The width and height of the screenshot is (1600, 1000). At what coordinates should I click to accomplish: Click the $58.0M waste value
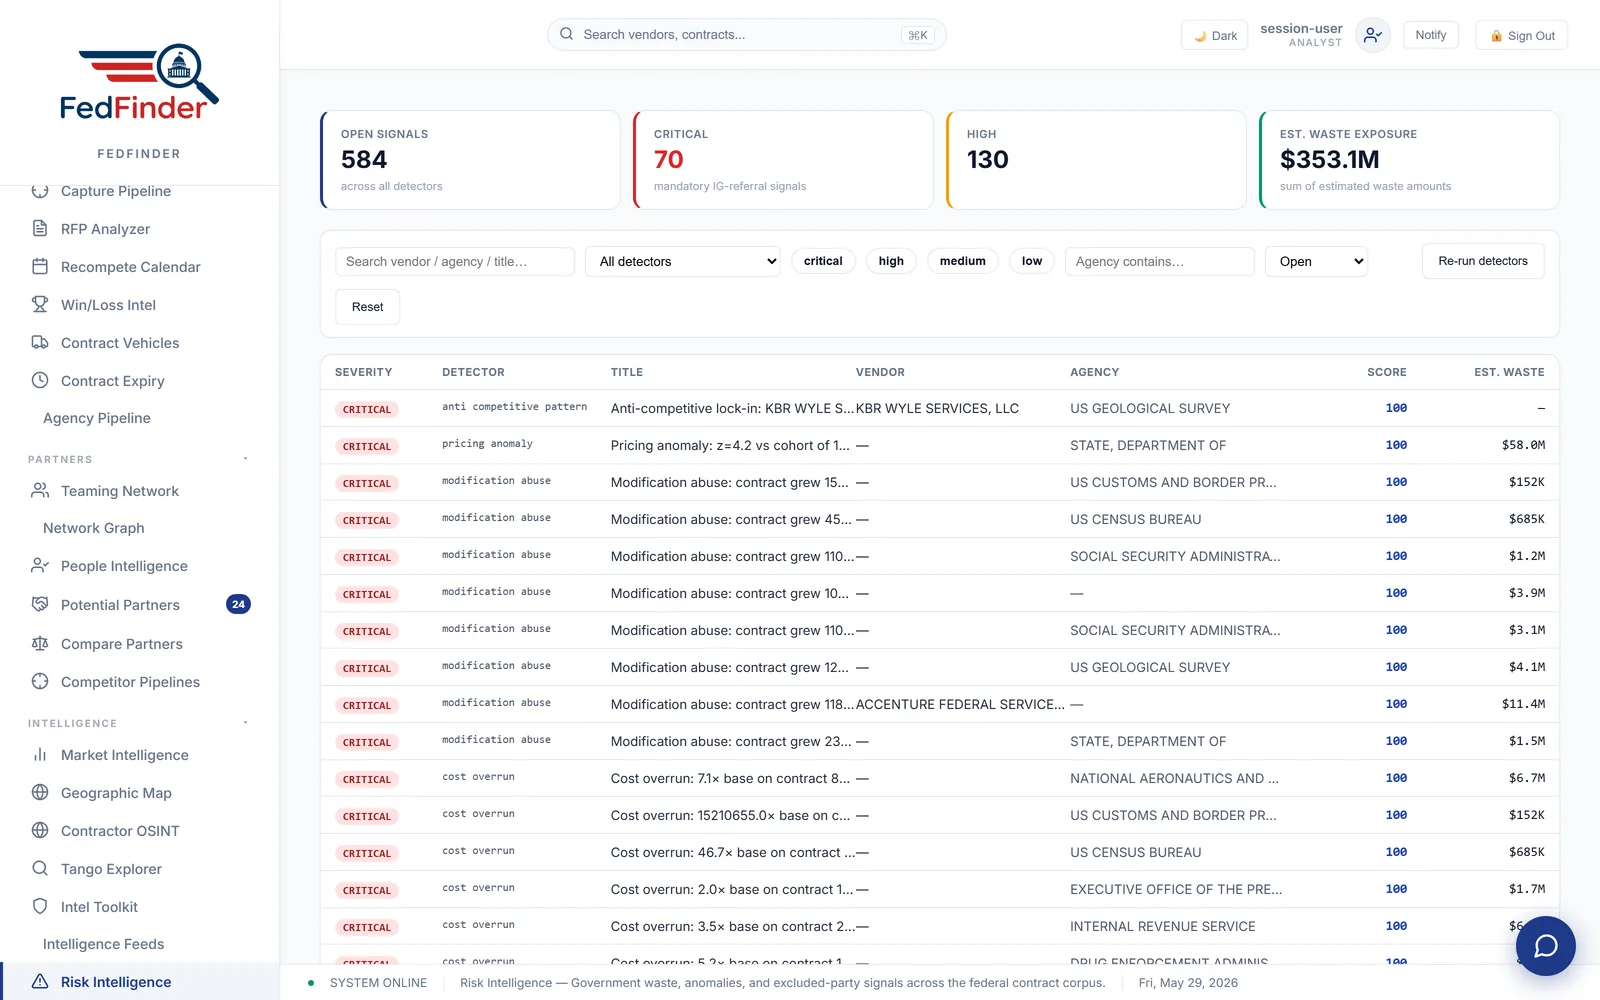point(1523,445)
